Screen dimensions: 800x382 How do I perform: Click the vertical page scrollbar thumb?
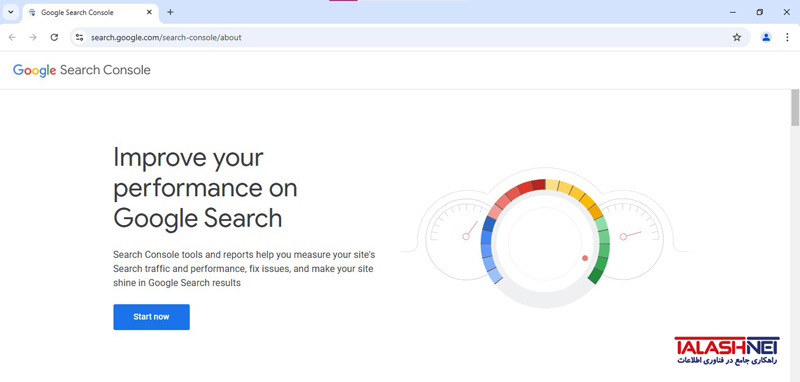795,108
